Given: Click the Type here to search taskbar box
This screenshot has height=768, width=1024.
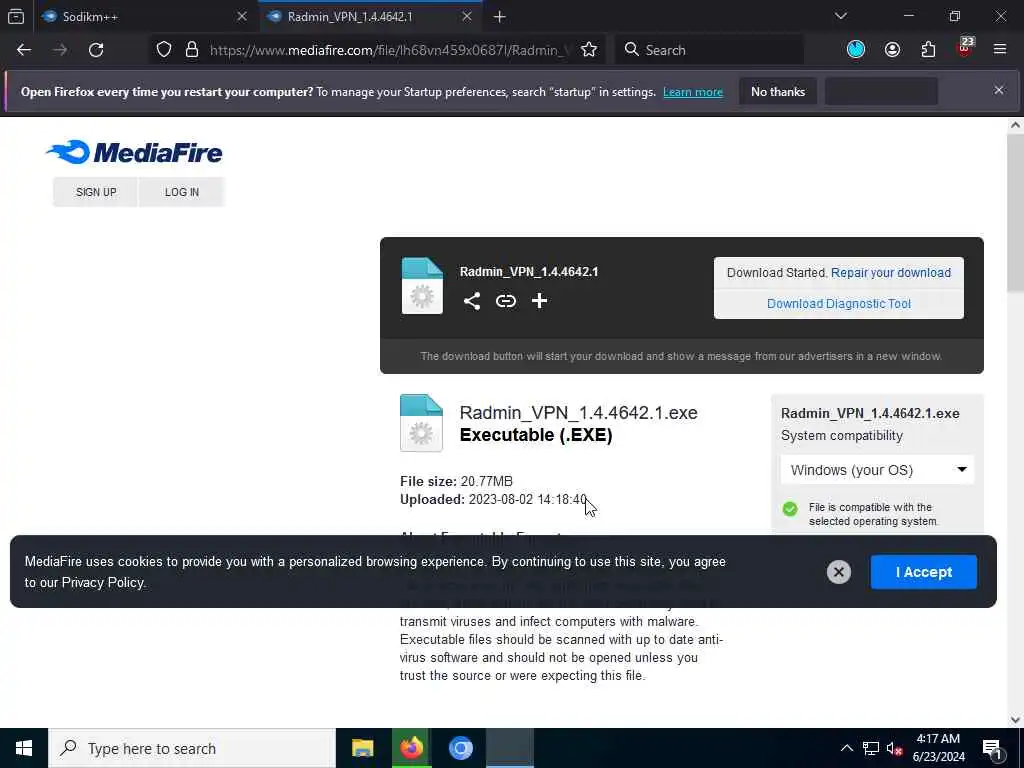Looking at the screenshot, I should (192, 748).
